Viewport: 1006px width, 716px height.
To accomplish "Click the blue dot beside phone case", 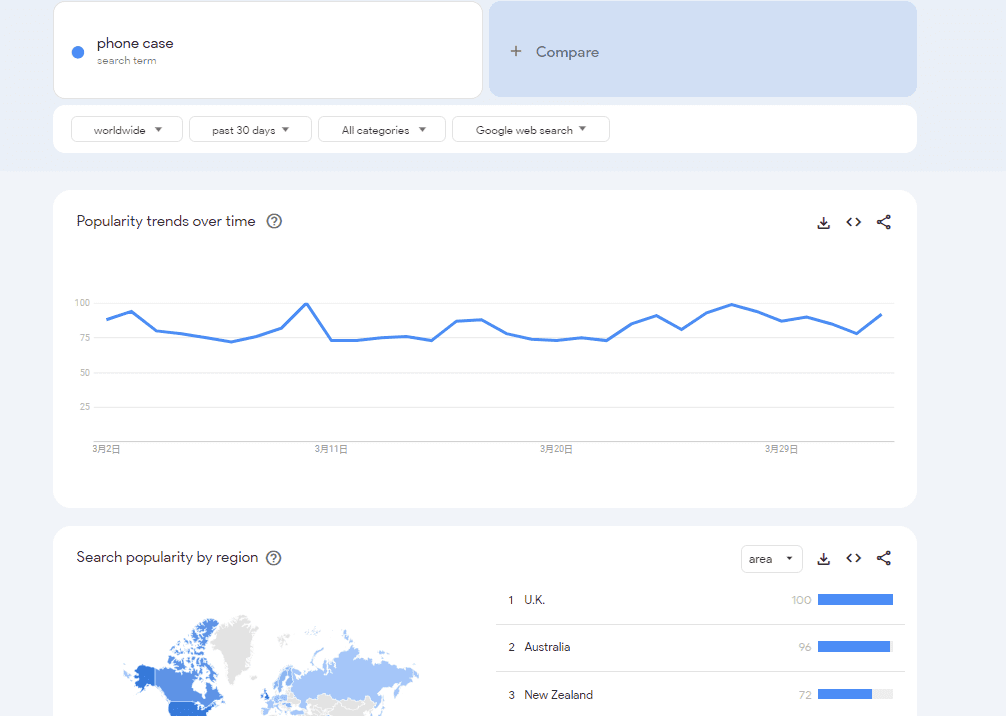I will [x=78, y=52].
